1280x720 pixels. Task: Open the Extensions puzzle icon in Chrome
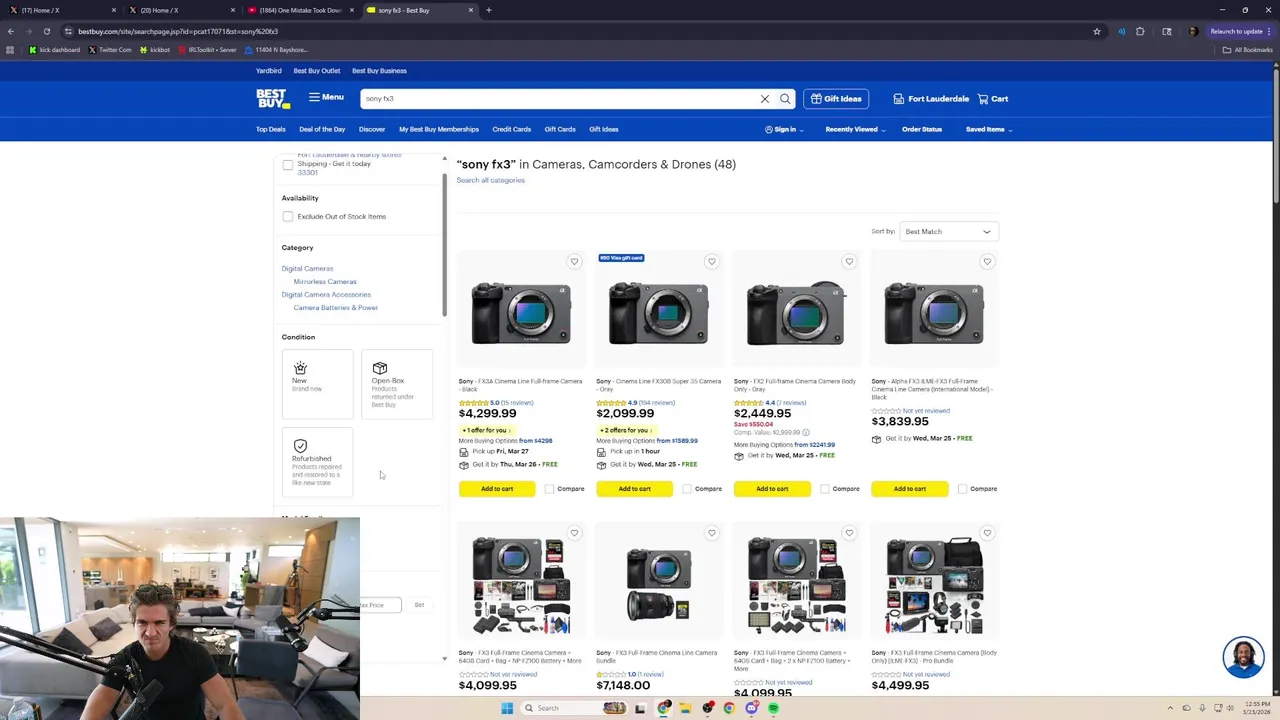(x=1140, y=31)
